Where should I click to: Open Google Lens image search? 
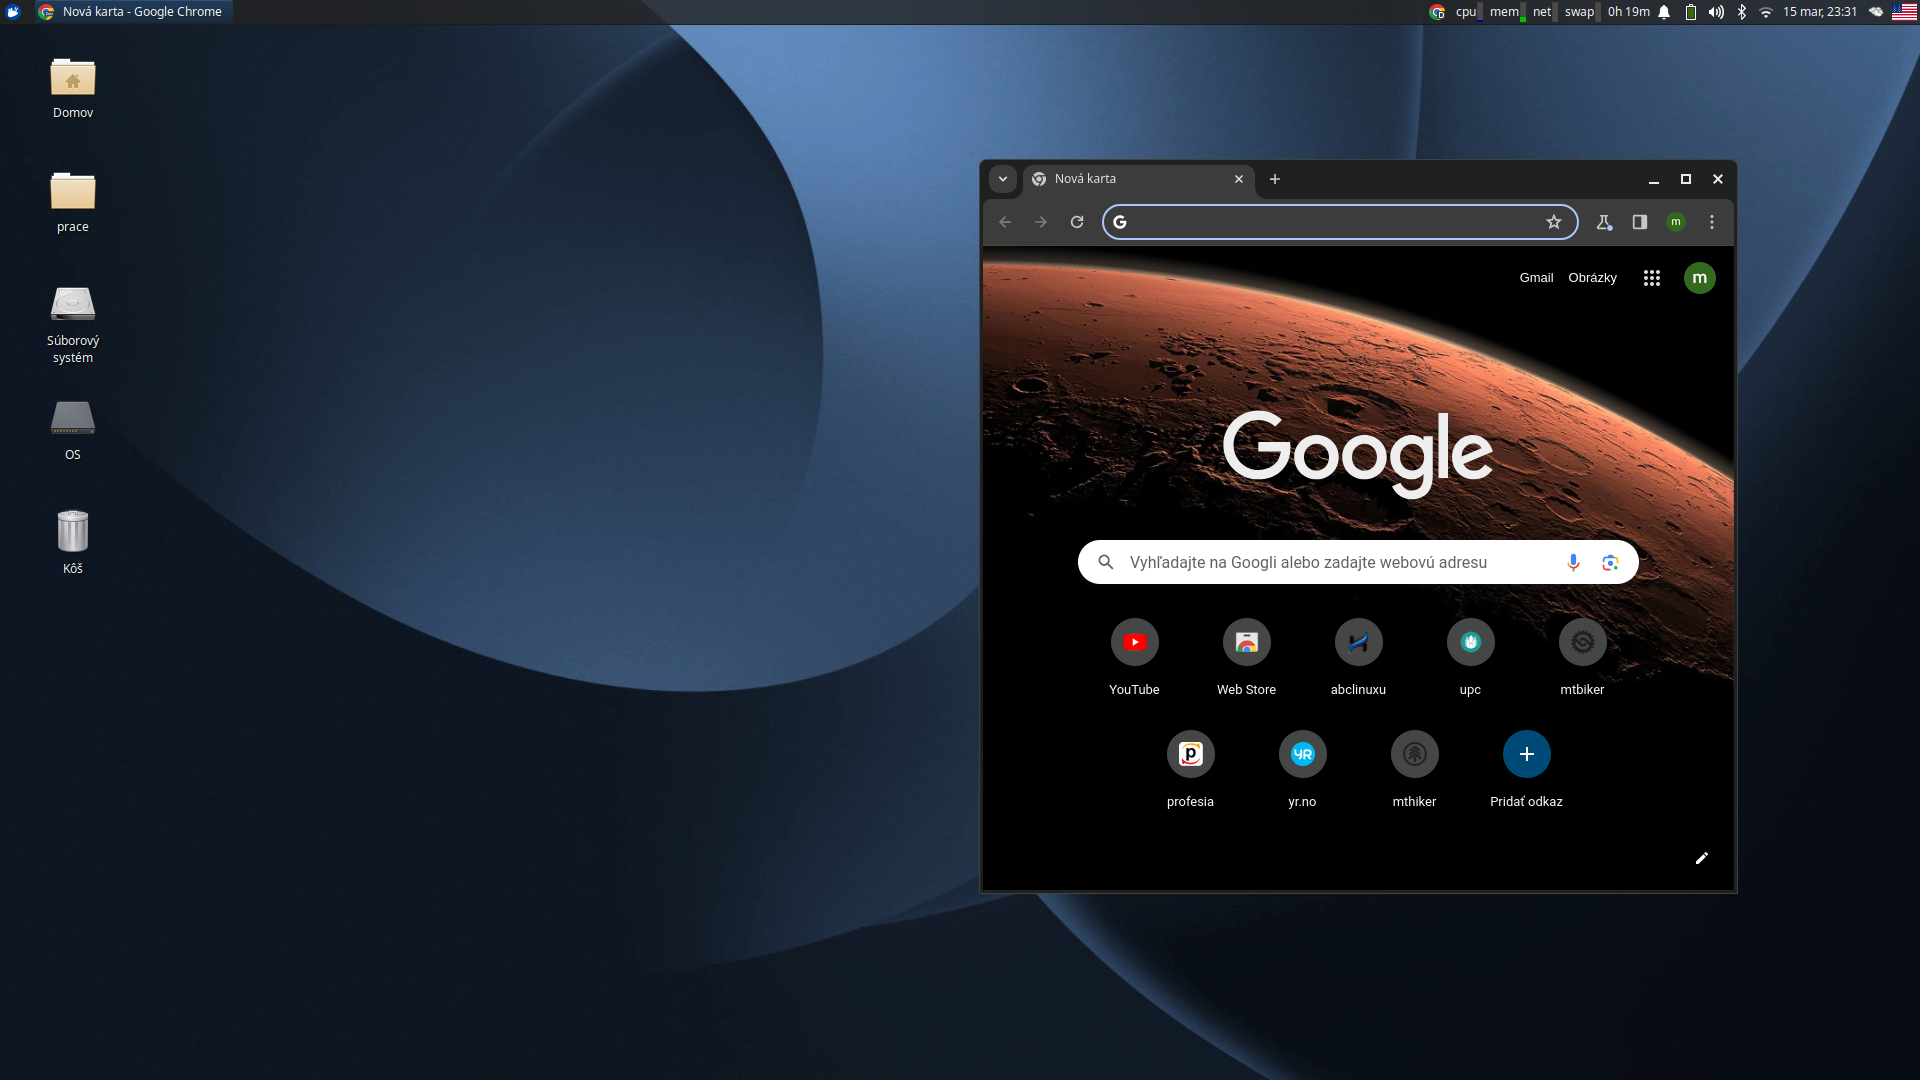[x=1610, y=562]
